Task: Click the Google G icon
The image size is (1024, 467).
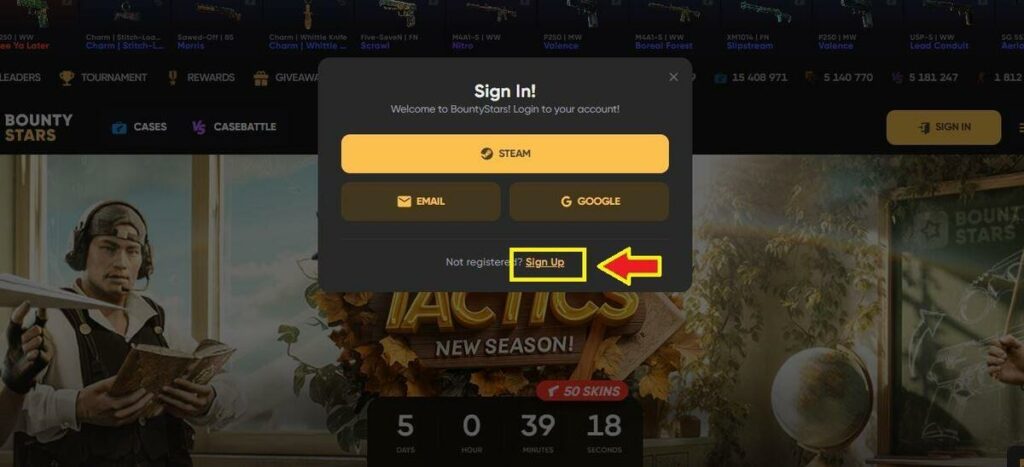Action: pyautogui.click(x=566, y=202)
